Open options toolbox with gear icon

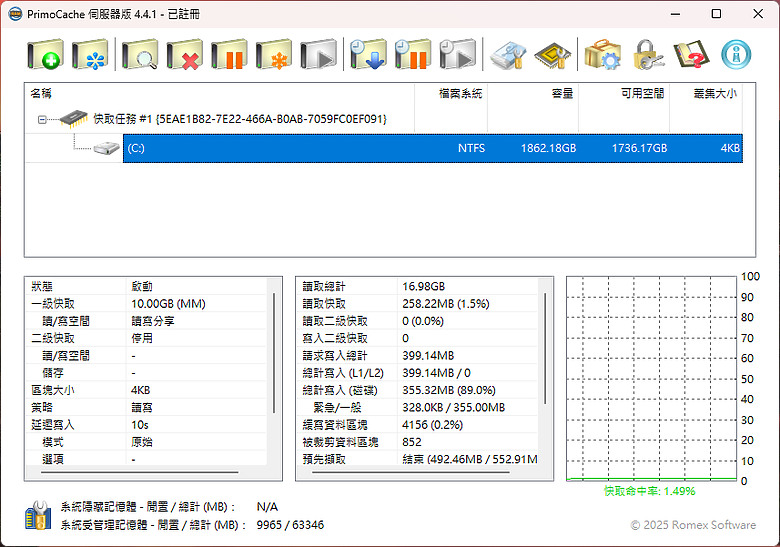(x=602, y=54)
